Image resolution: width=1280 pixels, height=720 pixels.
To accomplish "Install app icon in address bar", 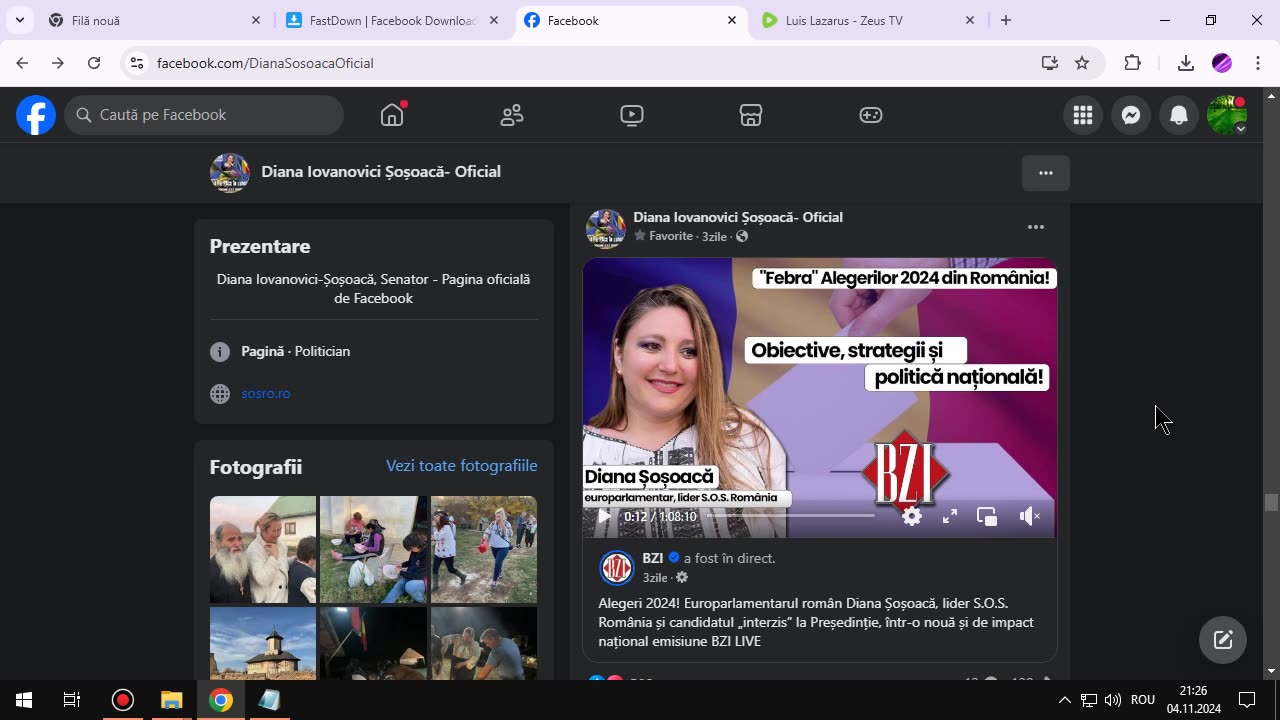I will pyautogui.click(x=1049, y=63).
